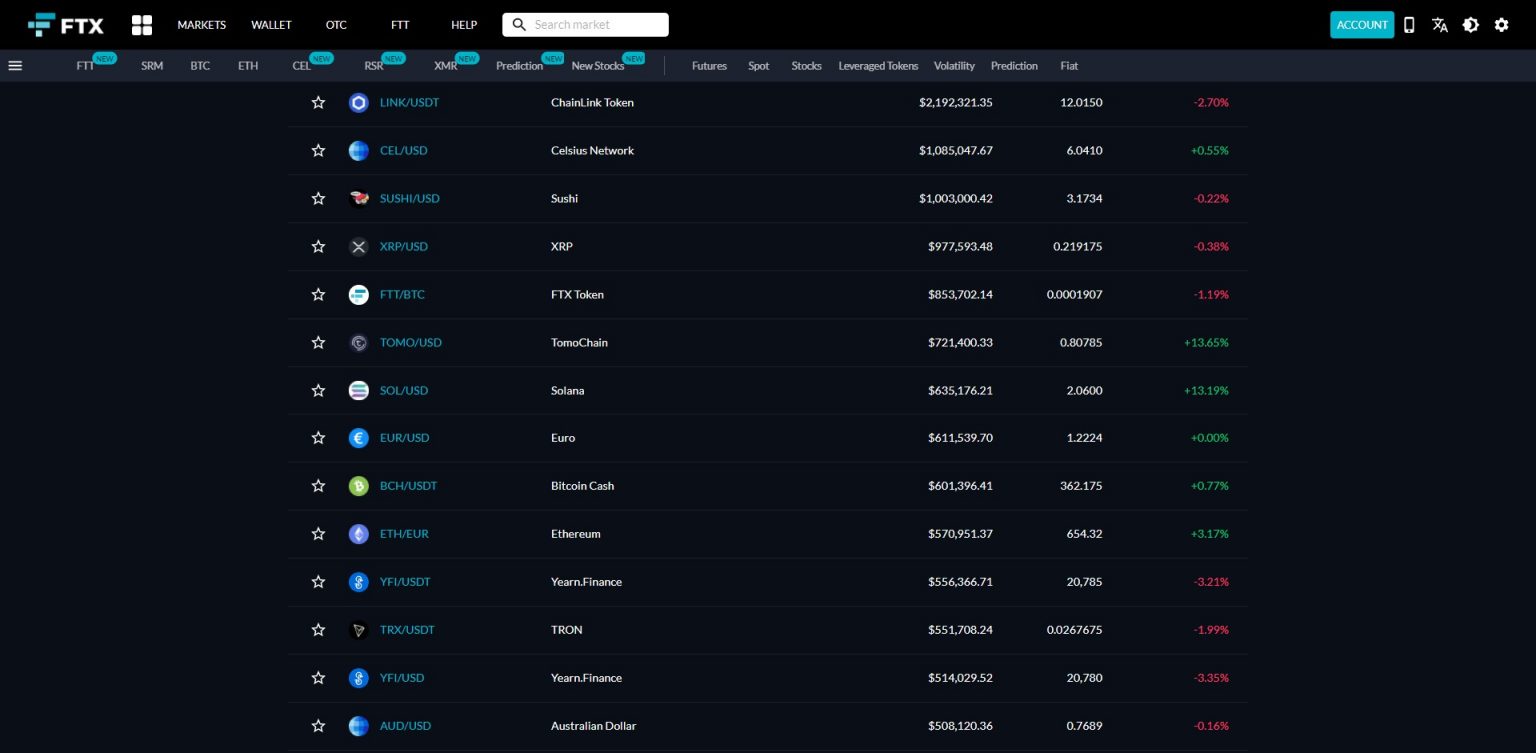
Task: Open the TRX/USDT market link
Action: point(407,630)
